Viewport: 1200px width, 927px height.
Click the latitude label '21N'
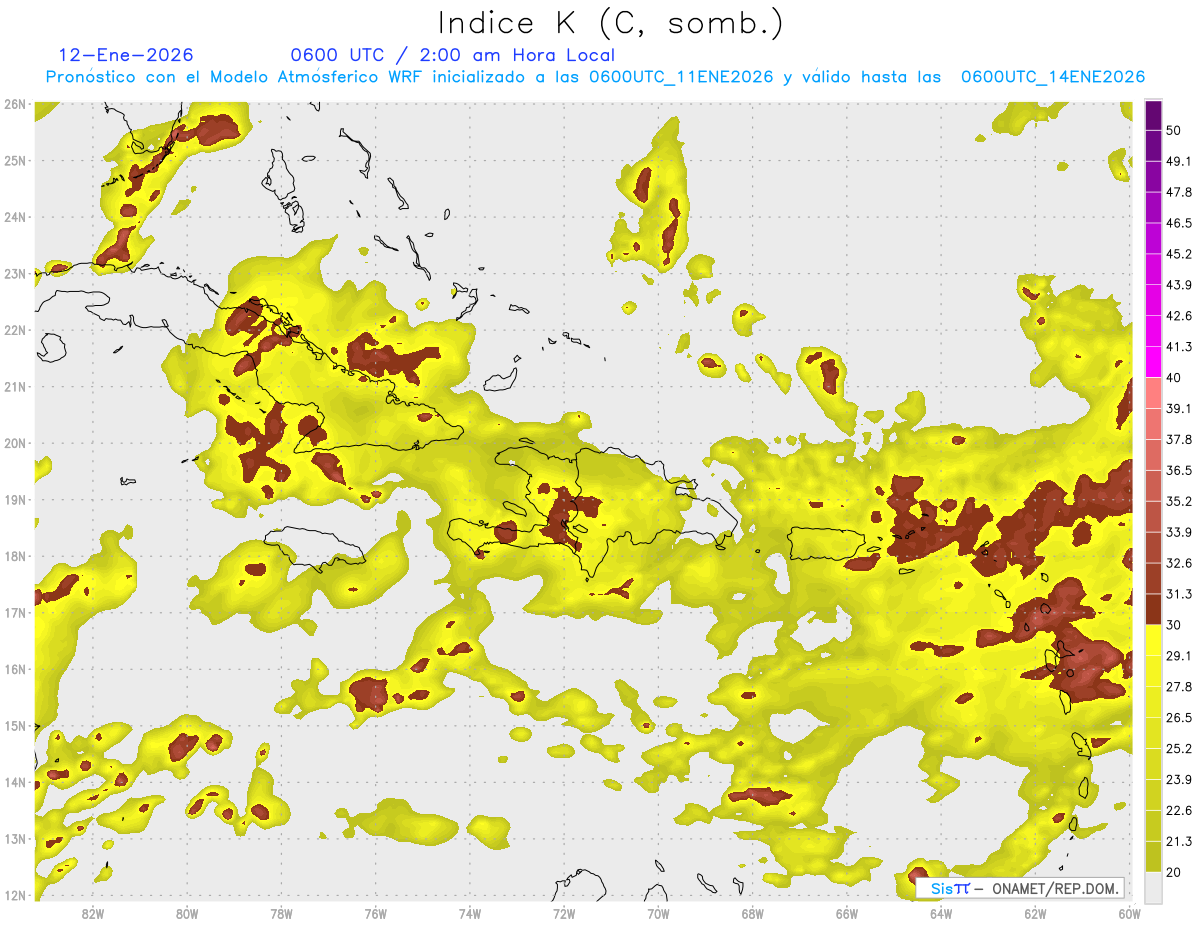click(x=15, y=387)
